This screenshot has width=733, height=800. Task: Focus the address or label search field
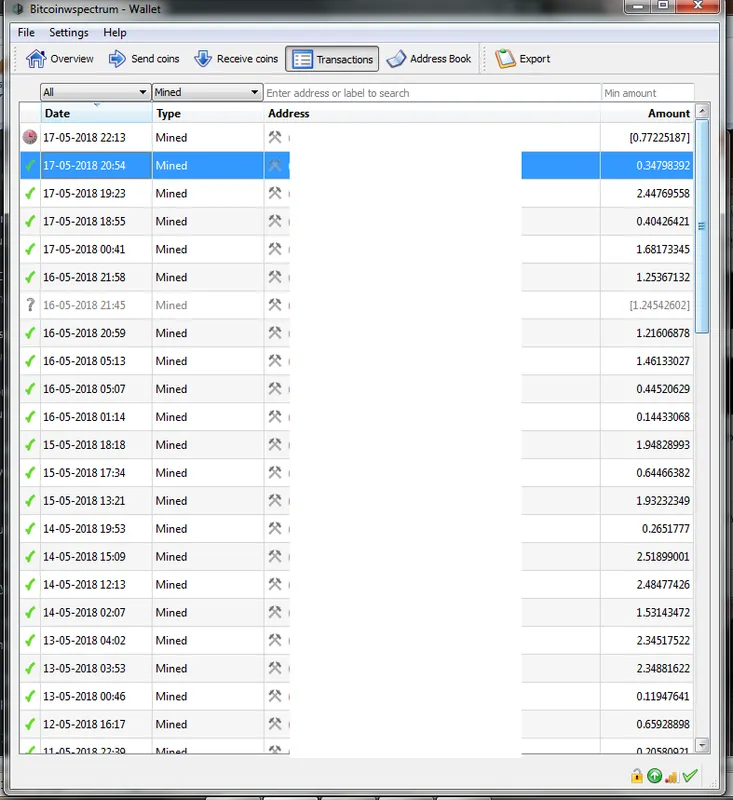click(x=432, y=93)
